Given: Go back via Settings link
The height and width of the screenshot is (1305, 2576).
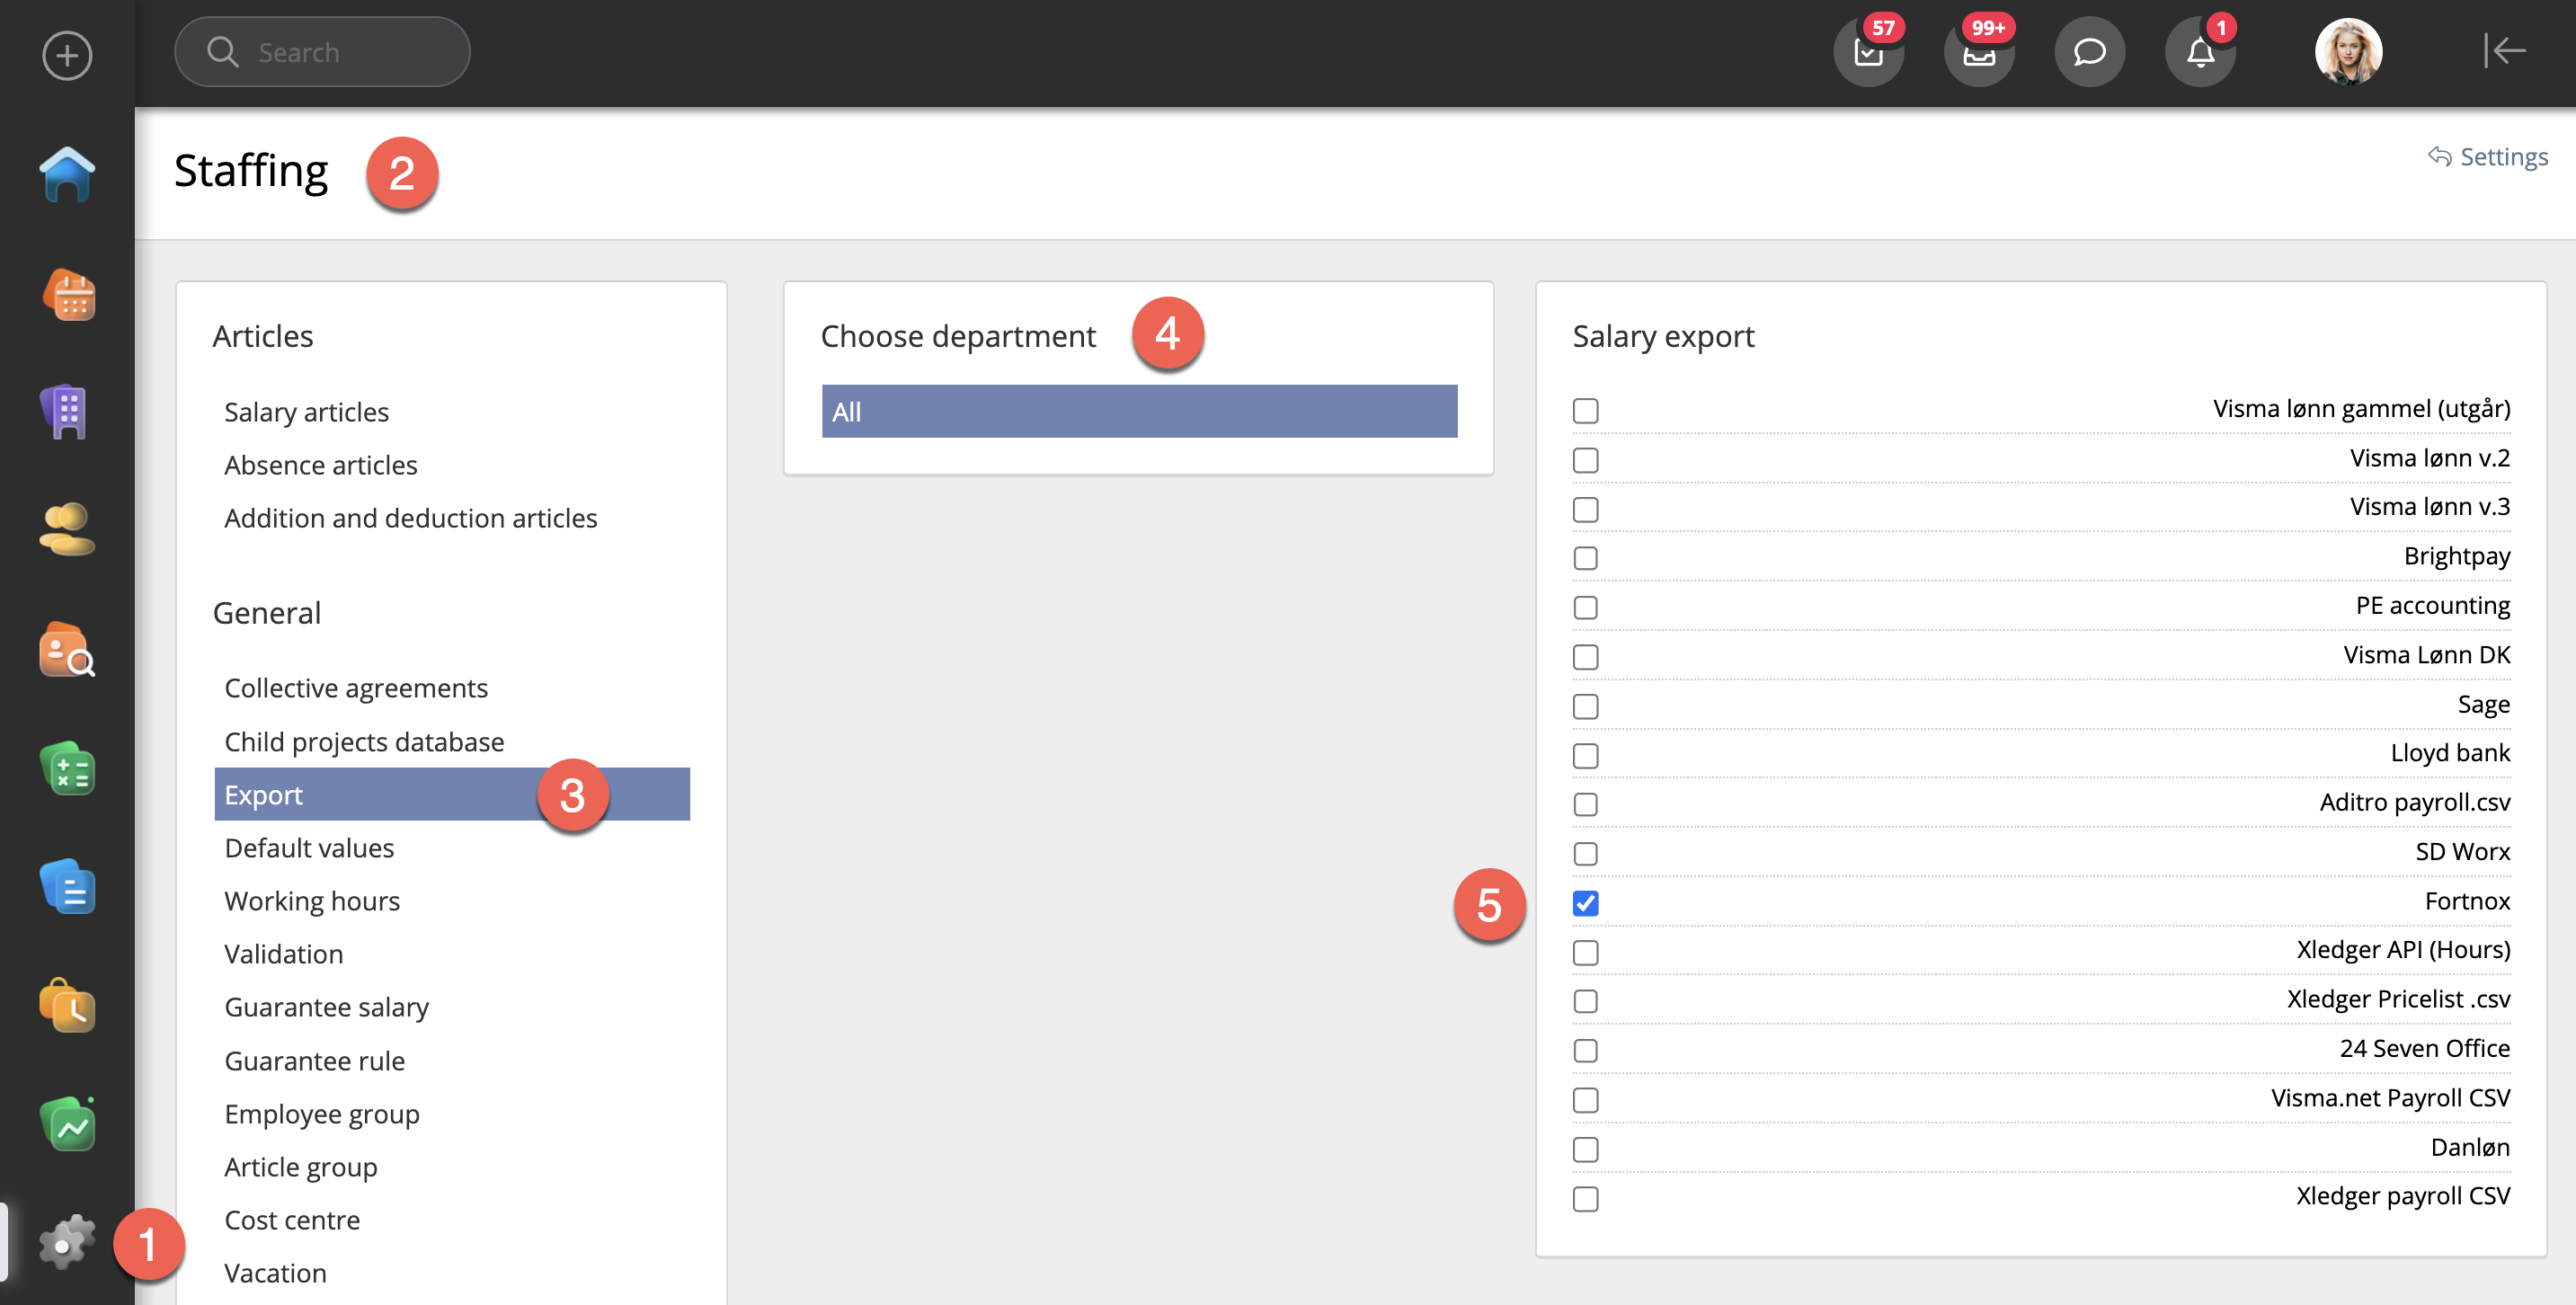Looking at the screenshot, I should (x=2488, y=156).
